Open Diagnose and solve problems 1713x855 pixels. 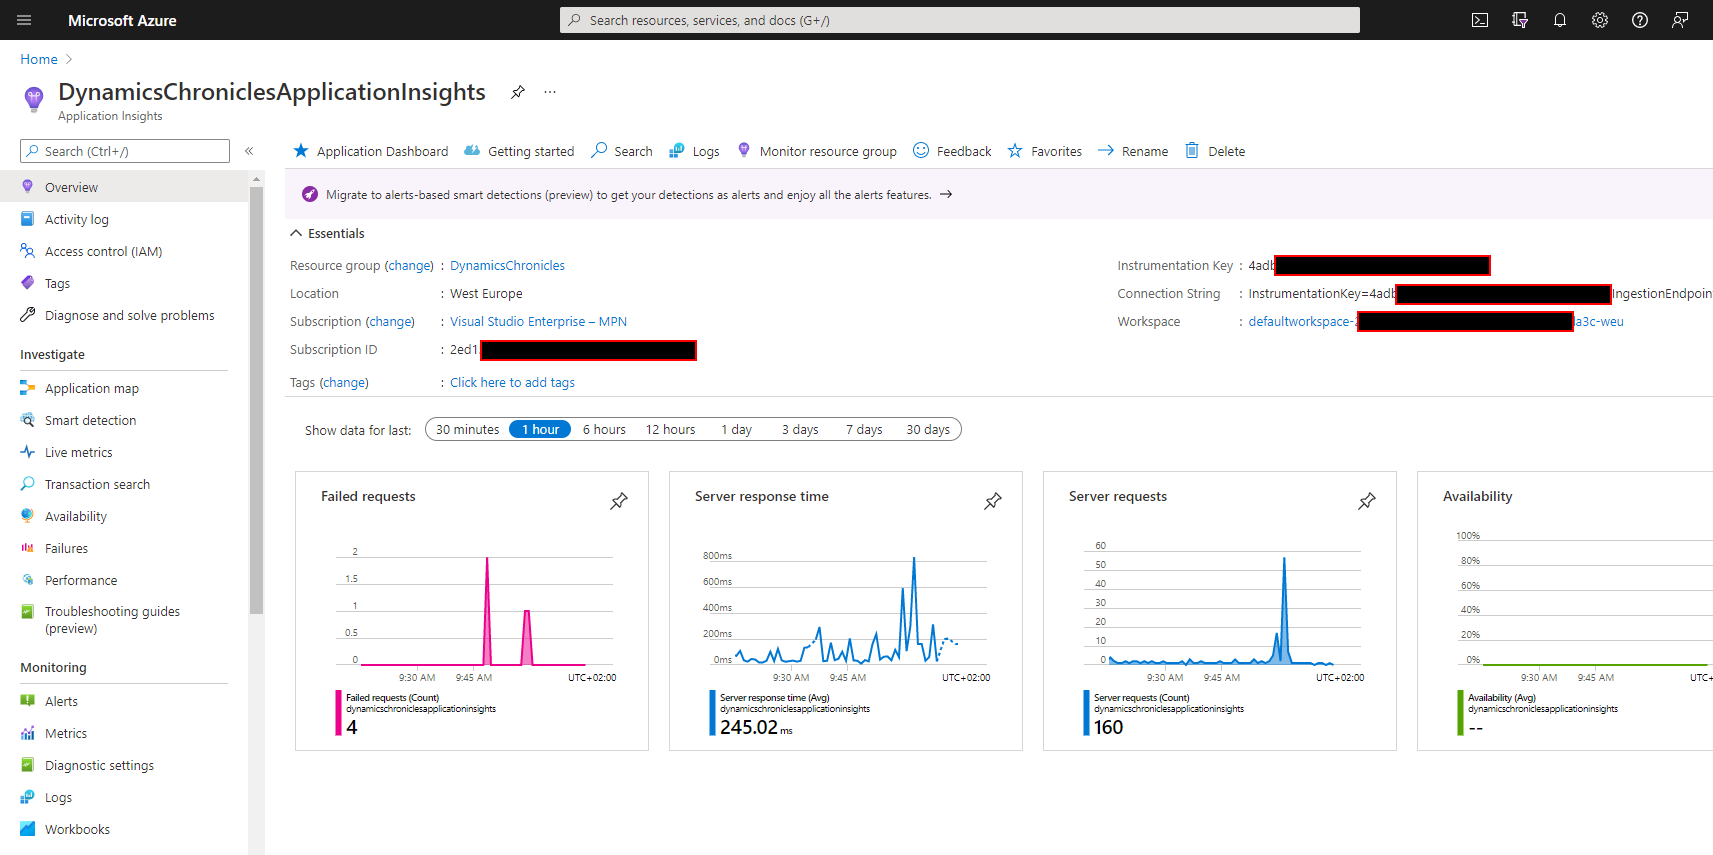[124, 315]
